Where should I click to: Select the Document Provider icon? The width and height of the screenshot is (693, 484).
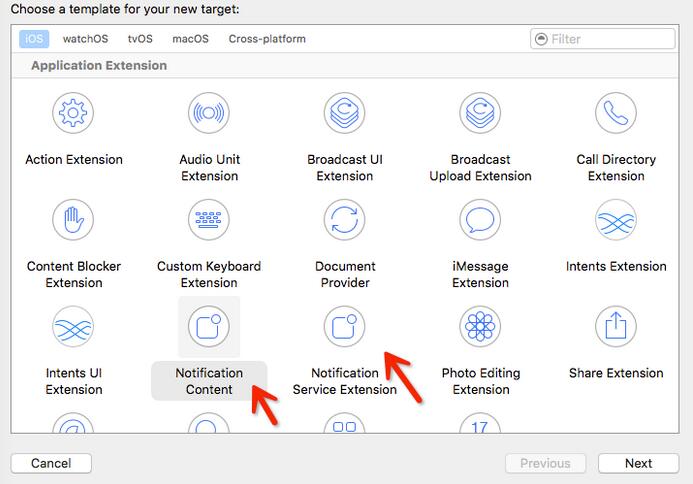[x=345, y=220]
